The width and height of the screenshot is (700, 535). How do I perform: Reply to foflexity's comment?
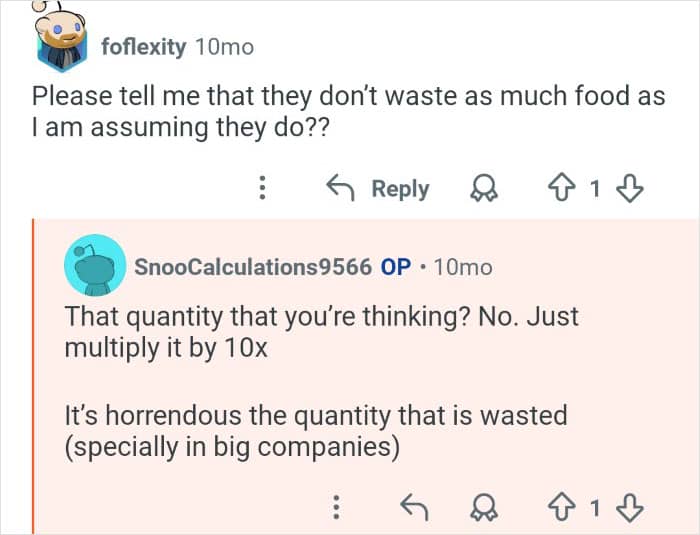pyautogui.click(x=379, y=189)
